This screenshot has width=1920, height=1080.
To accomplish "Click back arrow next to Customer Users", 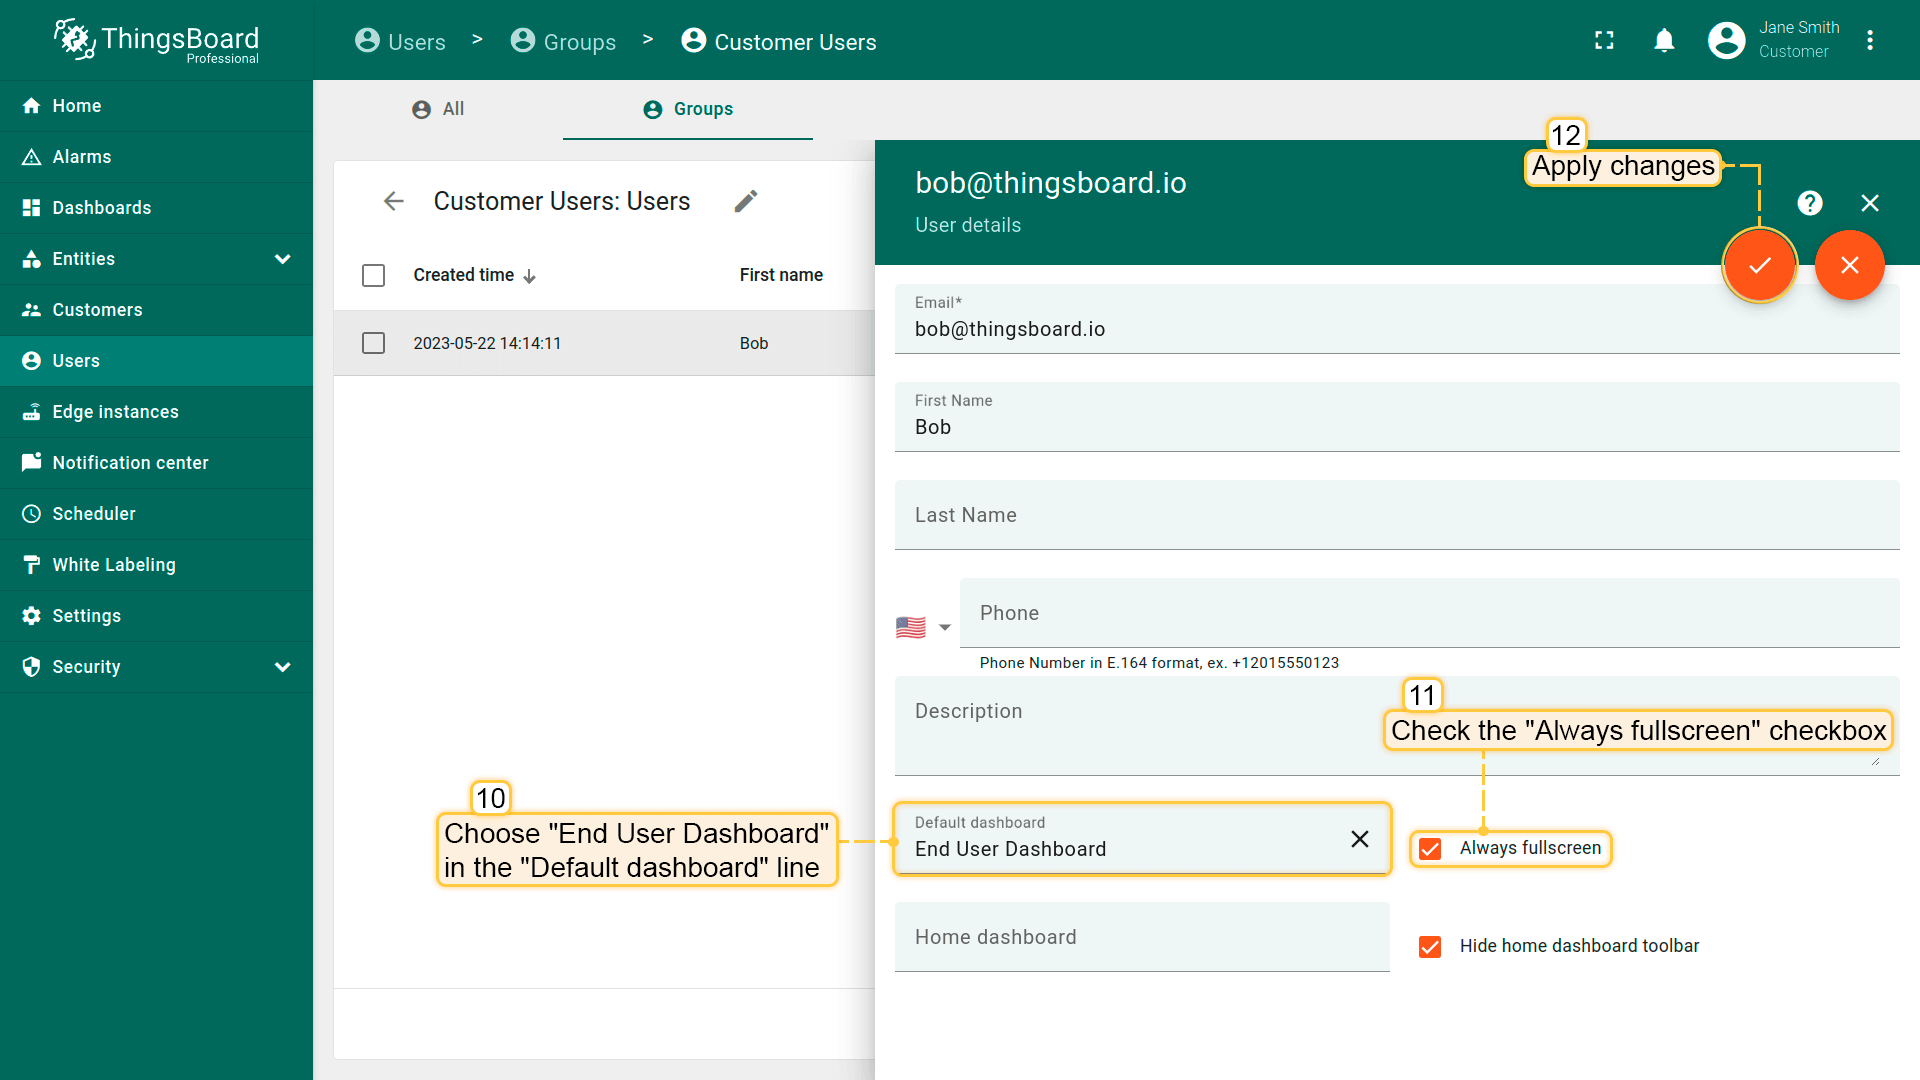I will 394,201.
